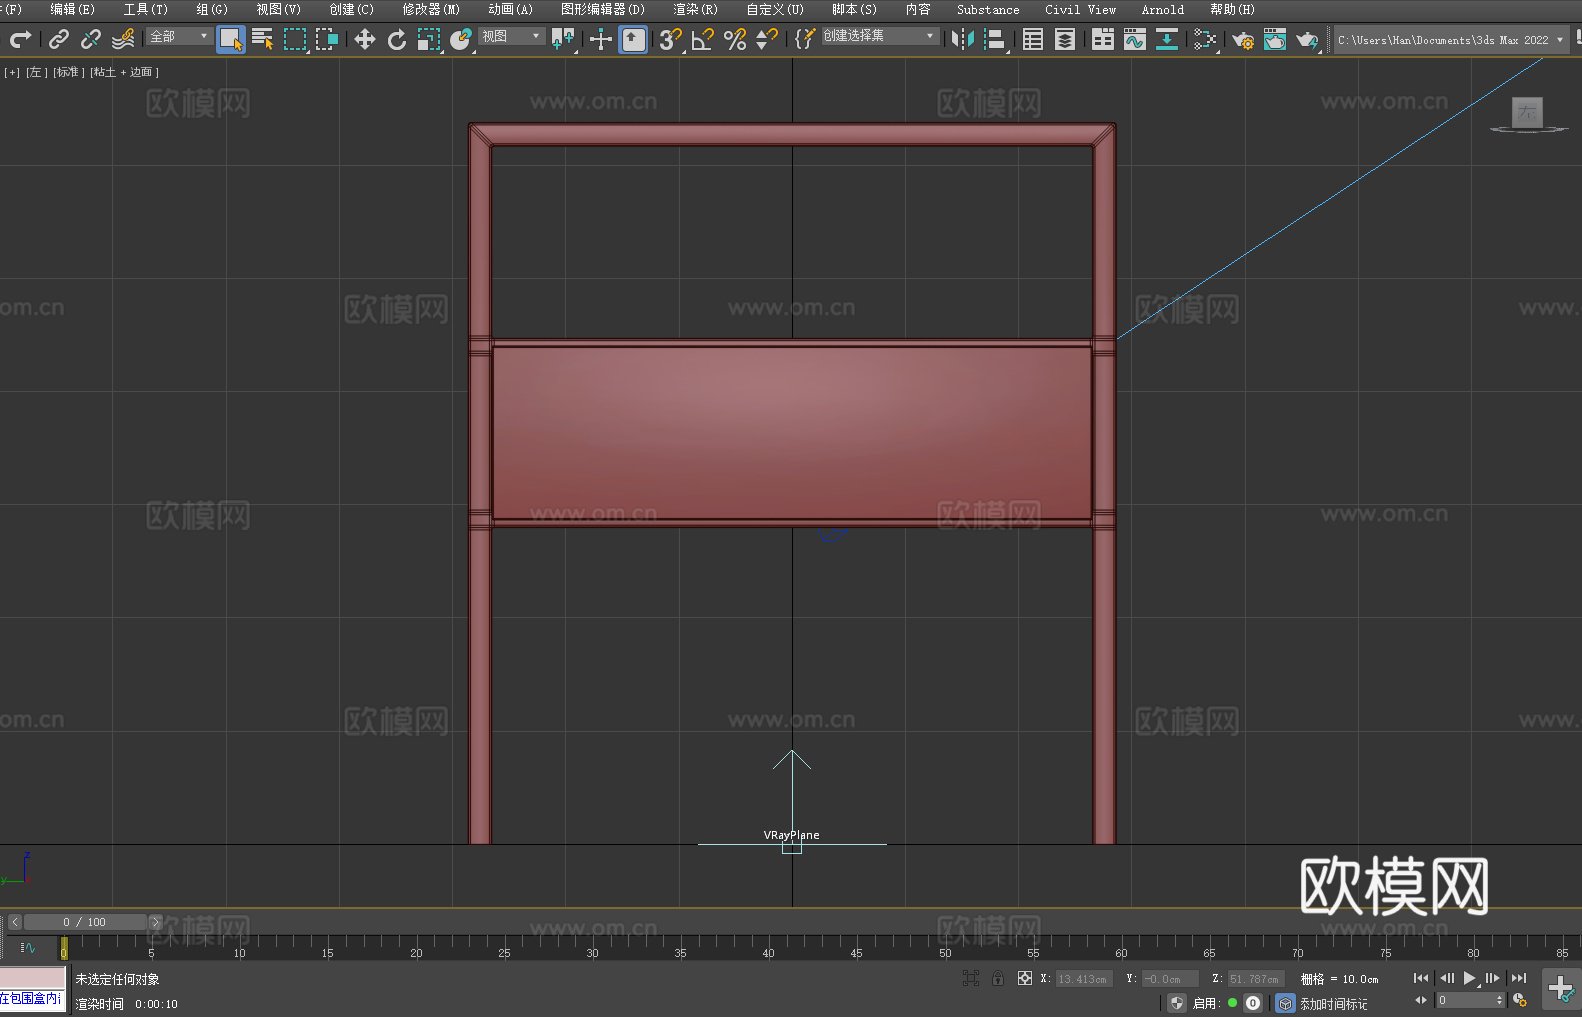The image size is (1582, 1017).
Task: Select the Unlink selection tool
Action: [x=91, y=40]
